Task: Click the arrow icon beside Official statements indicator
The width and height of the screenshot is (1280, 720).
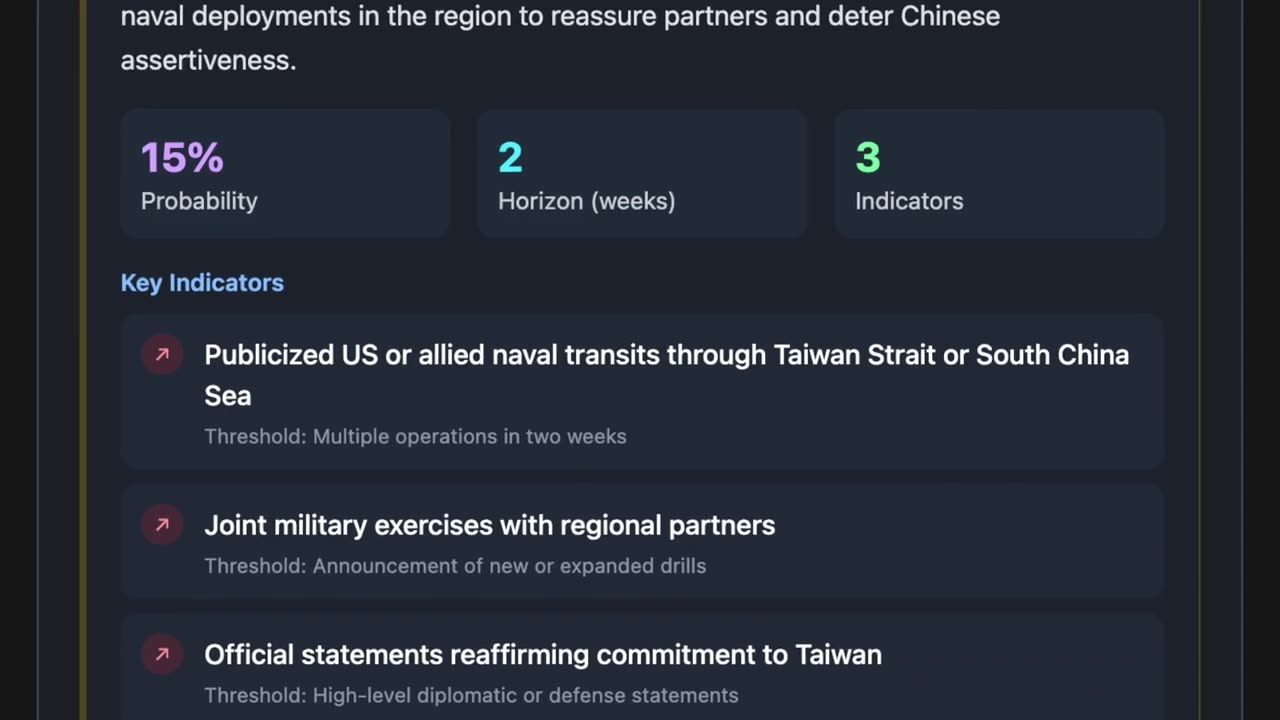Action: (162, 655)
